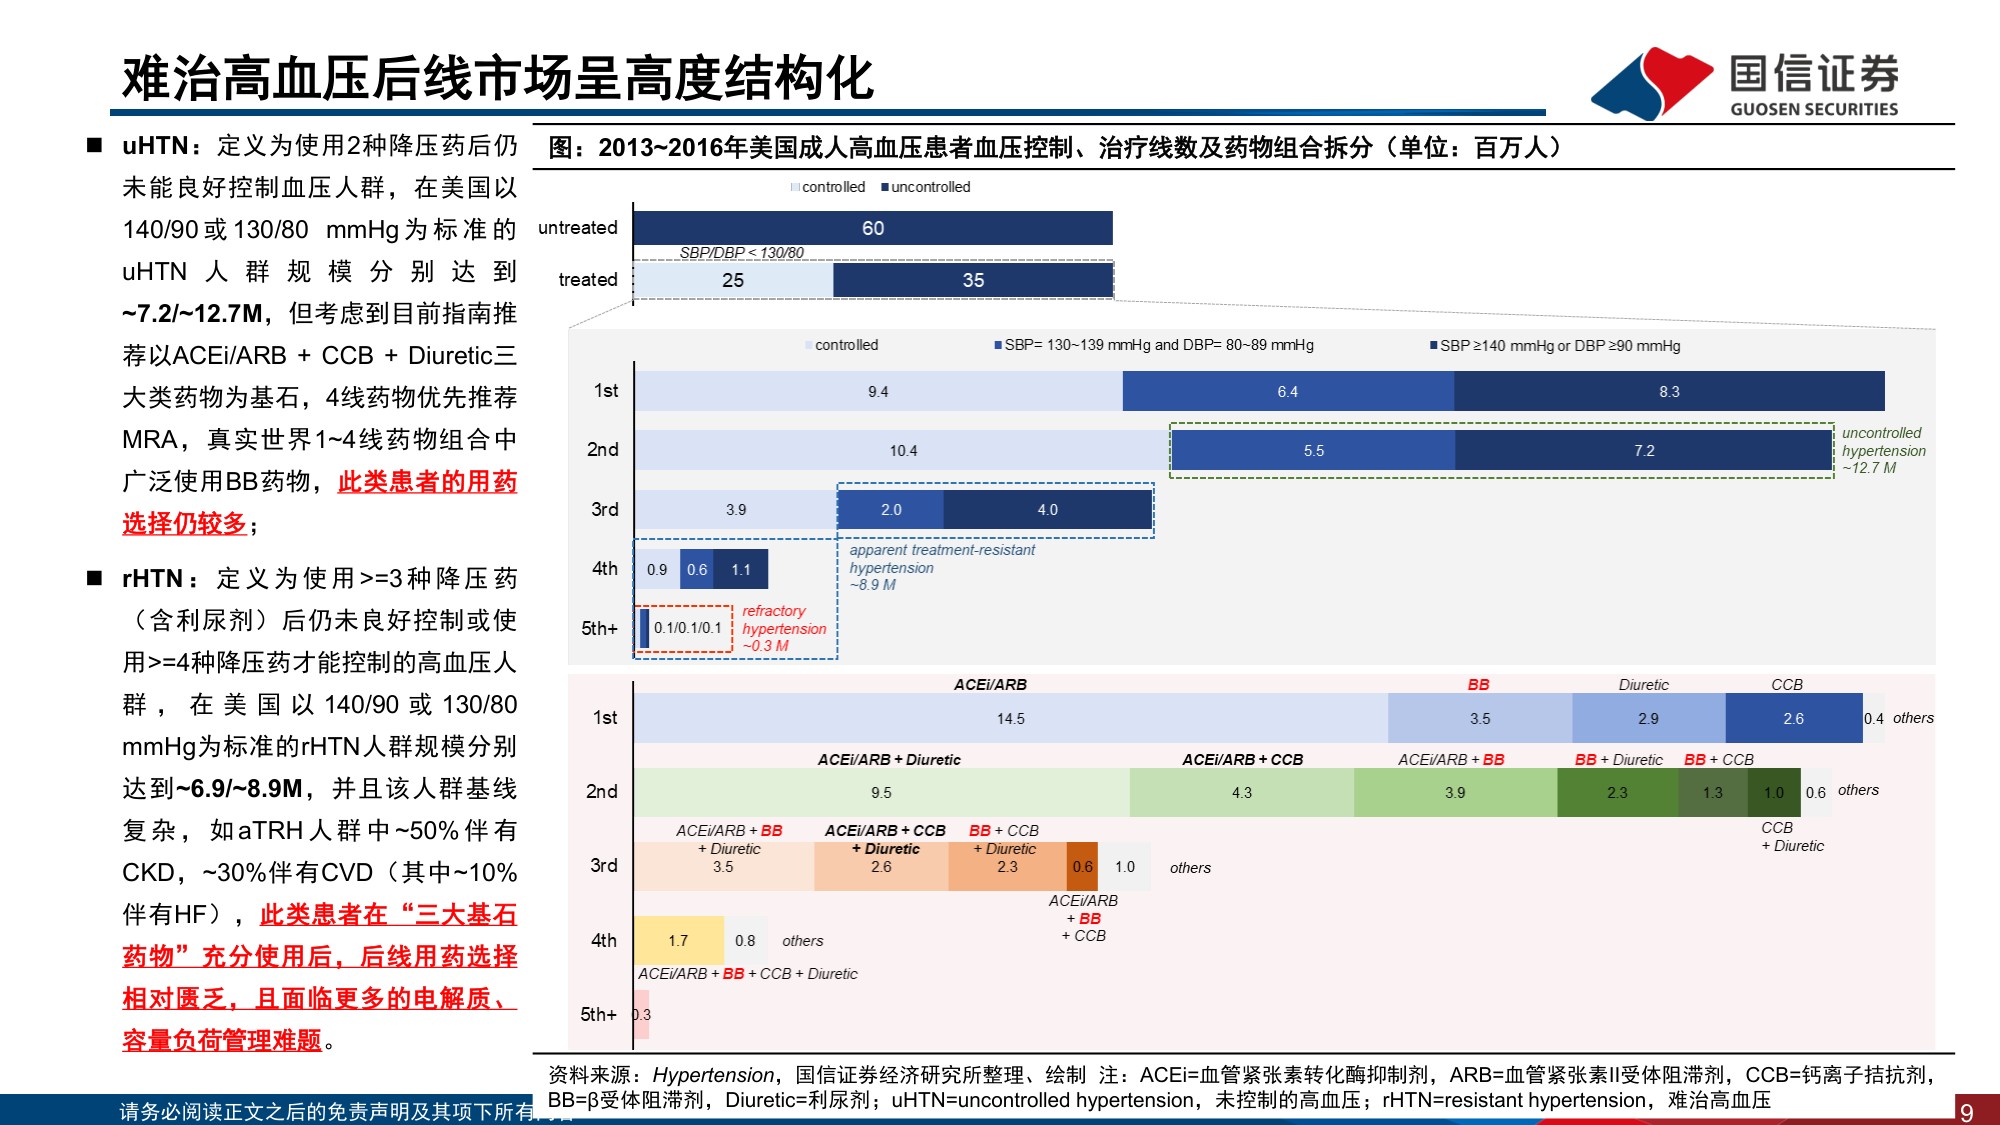
Task: Click the SBP ≥140 mmHg legend swatch
Action: 1433,346
